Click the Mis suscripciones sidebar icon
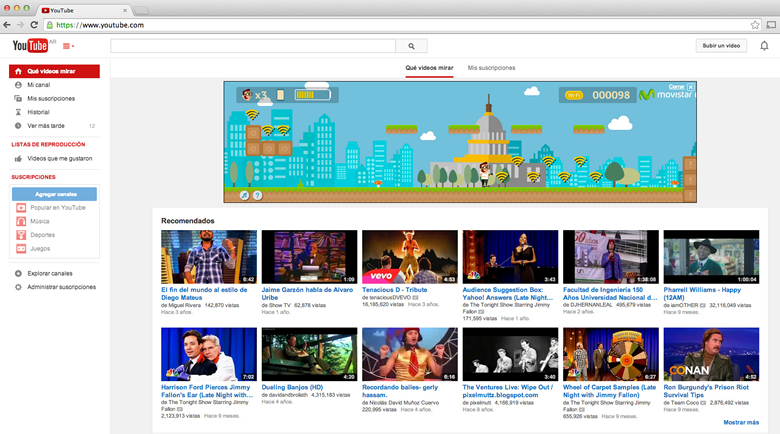Screen dimensions: 780x434 (18, 99)
